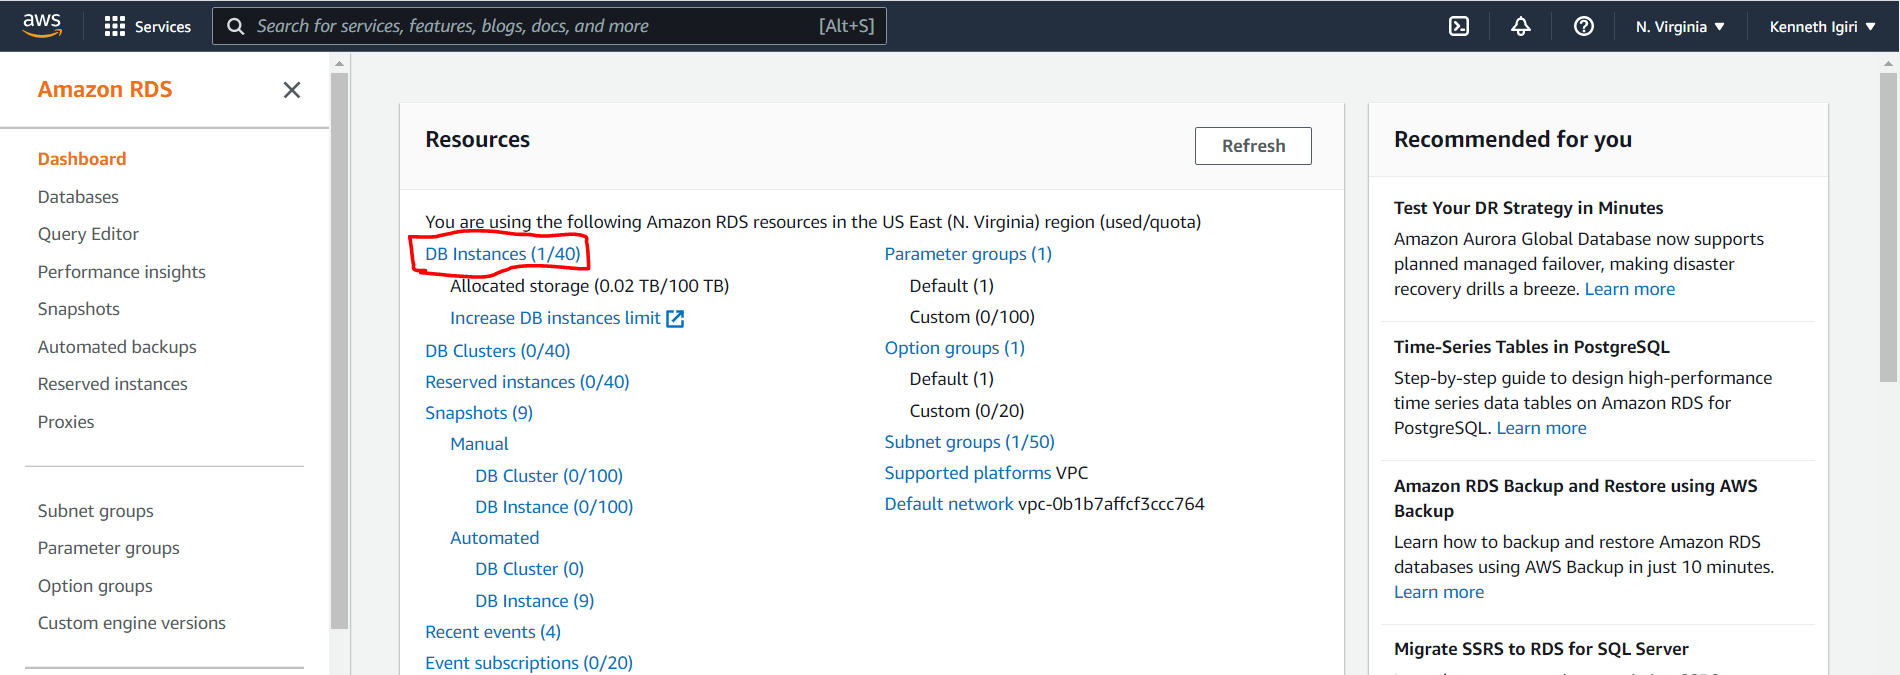Open Default network vpc link

pyautogui.click(x=948, y=503)
